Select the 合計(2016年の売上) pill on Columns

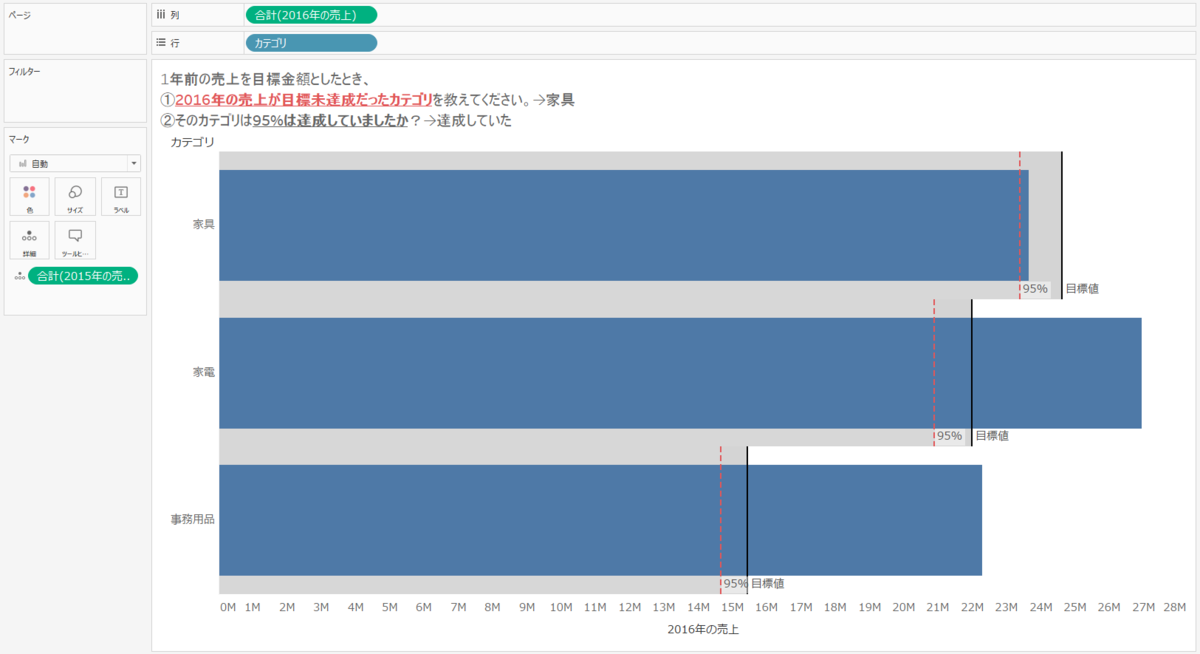(x=311, y=15)
